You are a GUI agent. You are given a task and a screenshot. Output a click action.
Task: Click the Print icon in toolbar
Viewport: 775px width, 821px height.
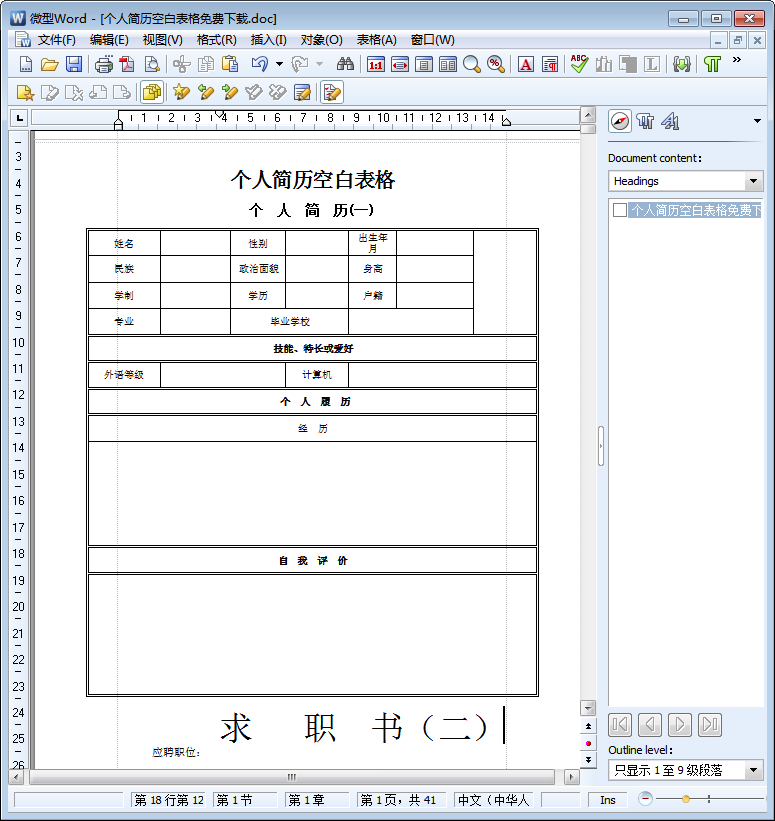click(x=104, y=65)
